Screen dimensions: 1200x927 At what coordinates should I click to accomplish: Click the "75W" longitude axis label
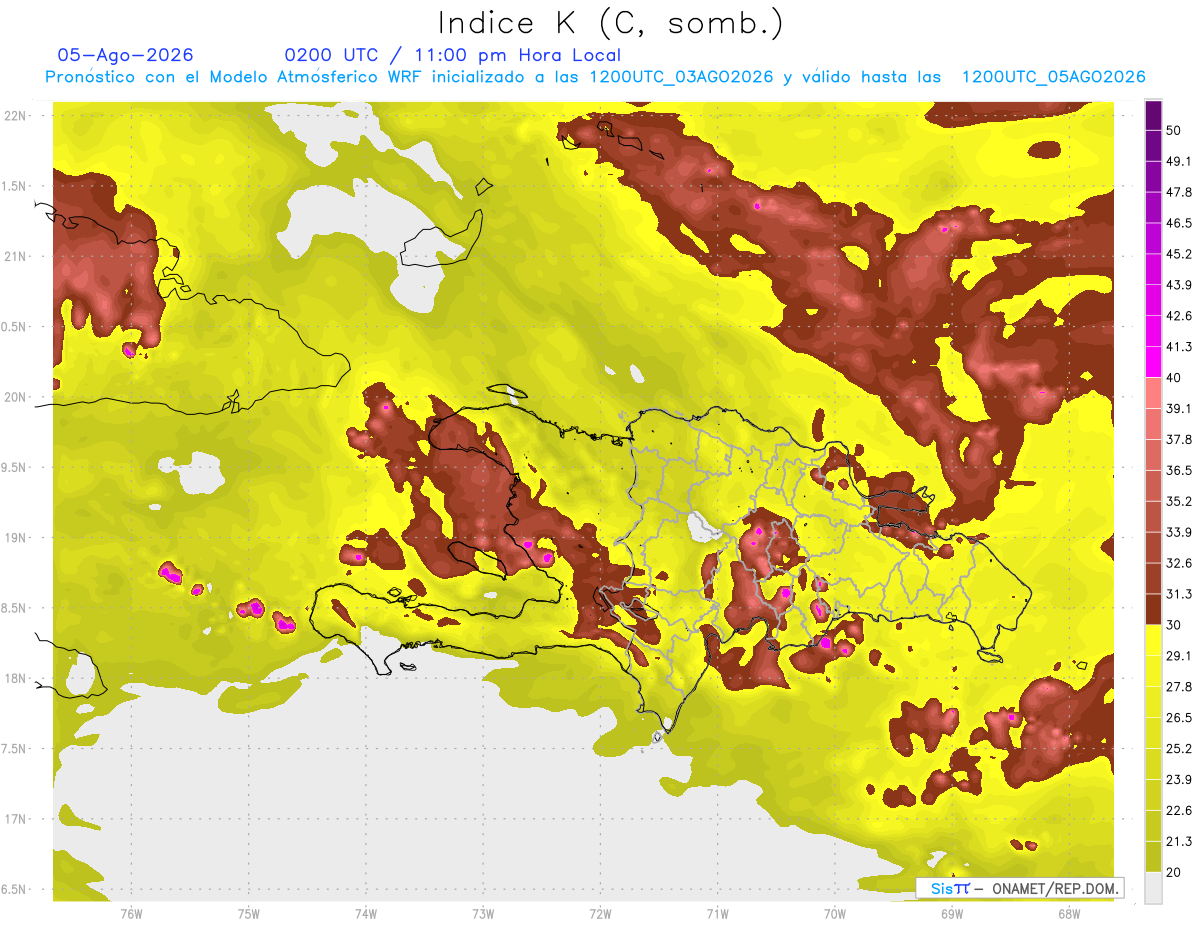(248, 914)
